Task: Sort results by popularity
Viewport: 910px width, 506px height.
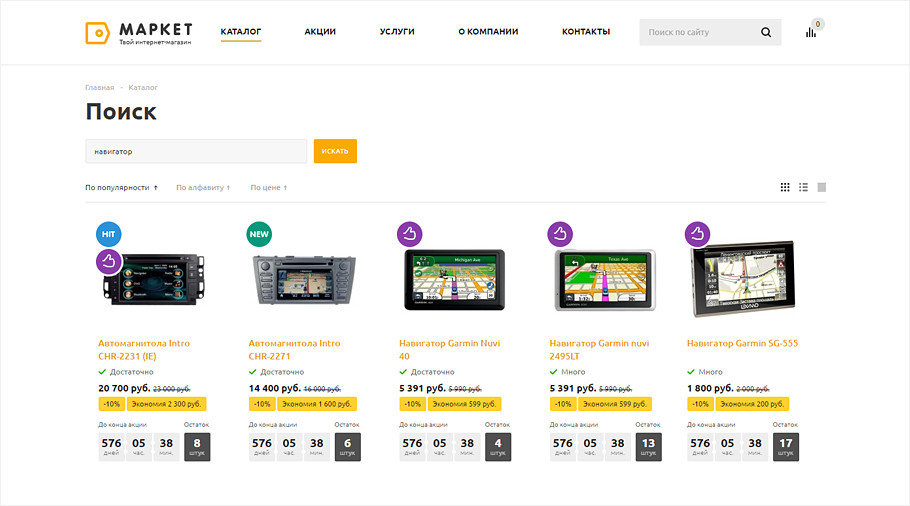Action: pyautogui.click(x=120, y=187)
